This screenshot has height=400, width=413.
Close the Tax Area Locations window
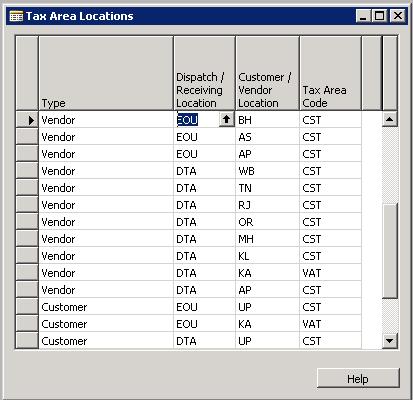397,16
